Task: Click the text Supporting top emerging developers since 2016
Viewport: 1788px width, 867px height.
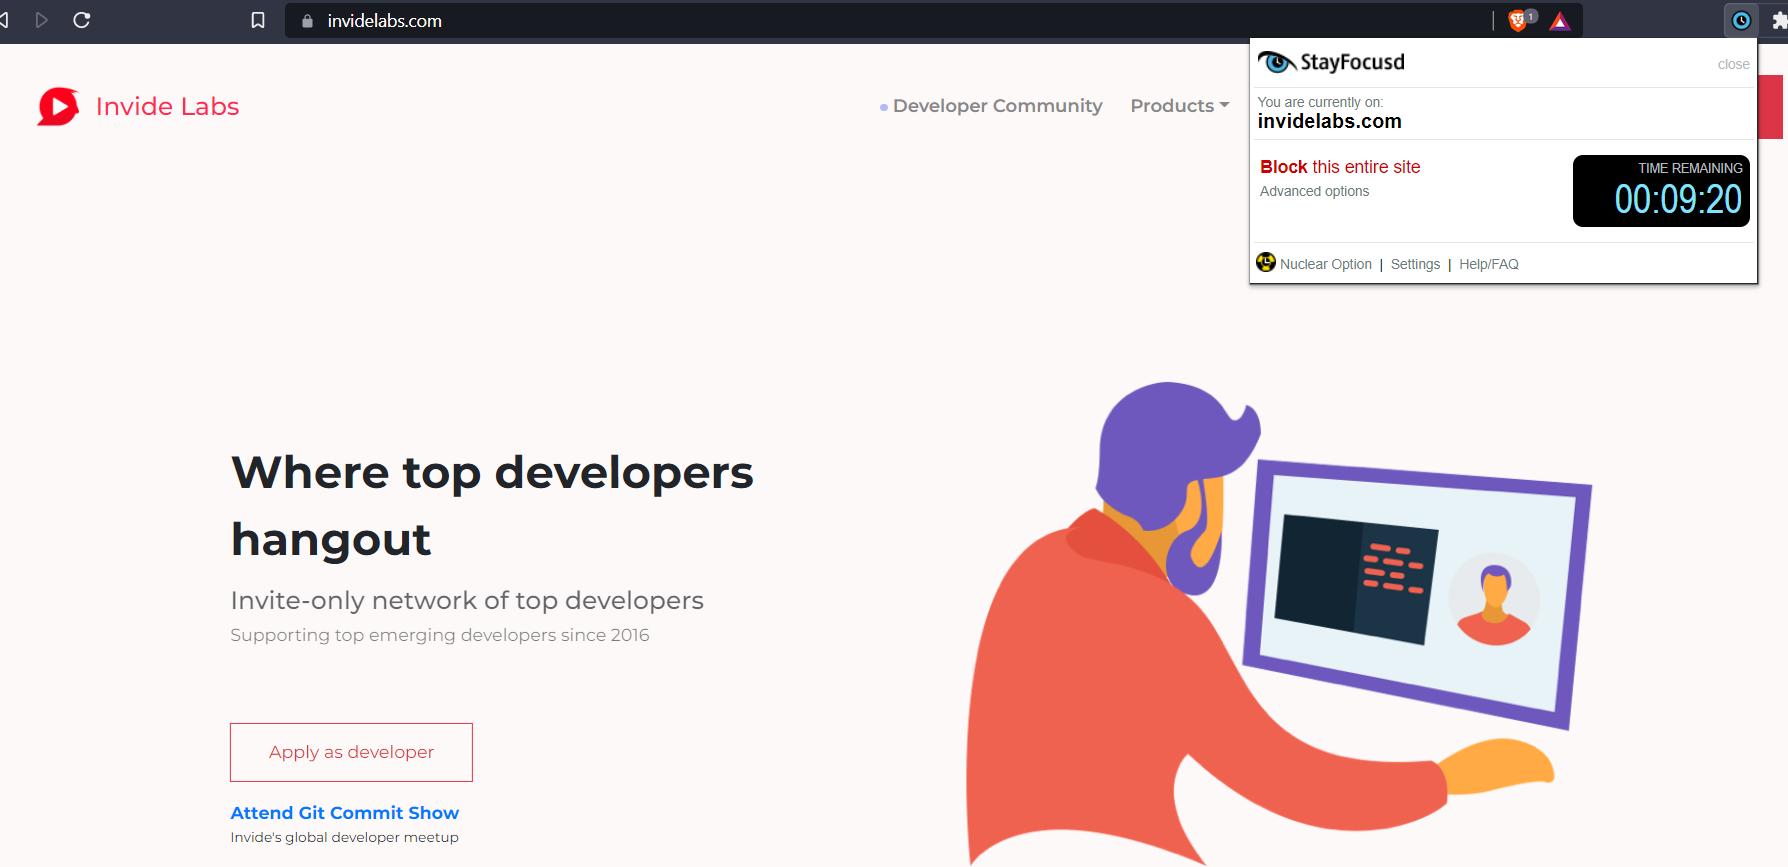Action: 439,635
